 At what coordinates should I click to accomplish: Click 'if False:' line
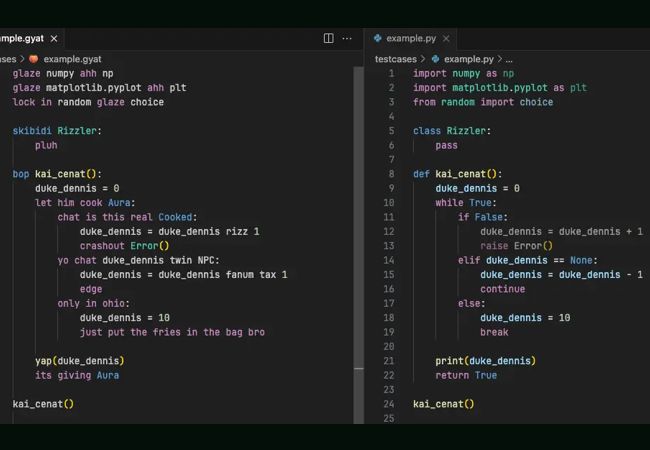pos(483,217)
